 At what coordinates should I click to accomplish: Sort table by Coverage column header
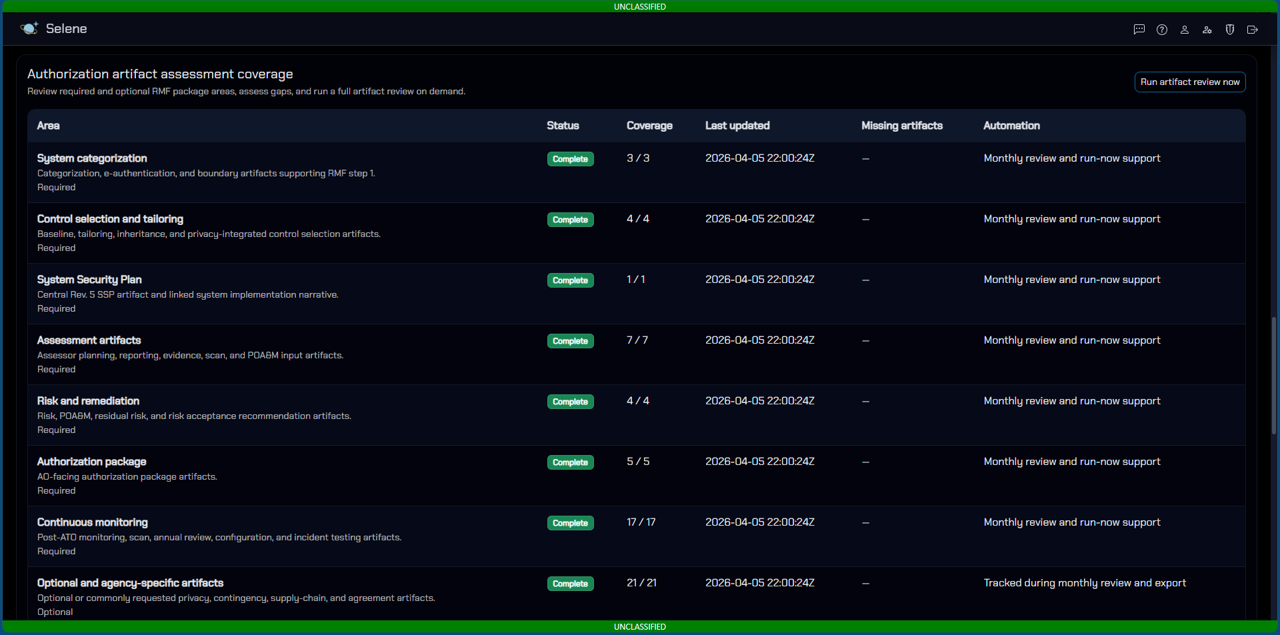(649, 126)
